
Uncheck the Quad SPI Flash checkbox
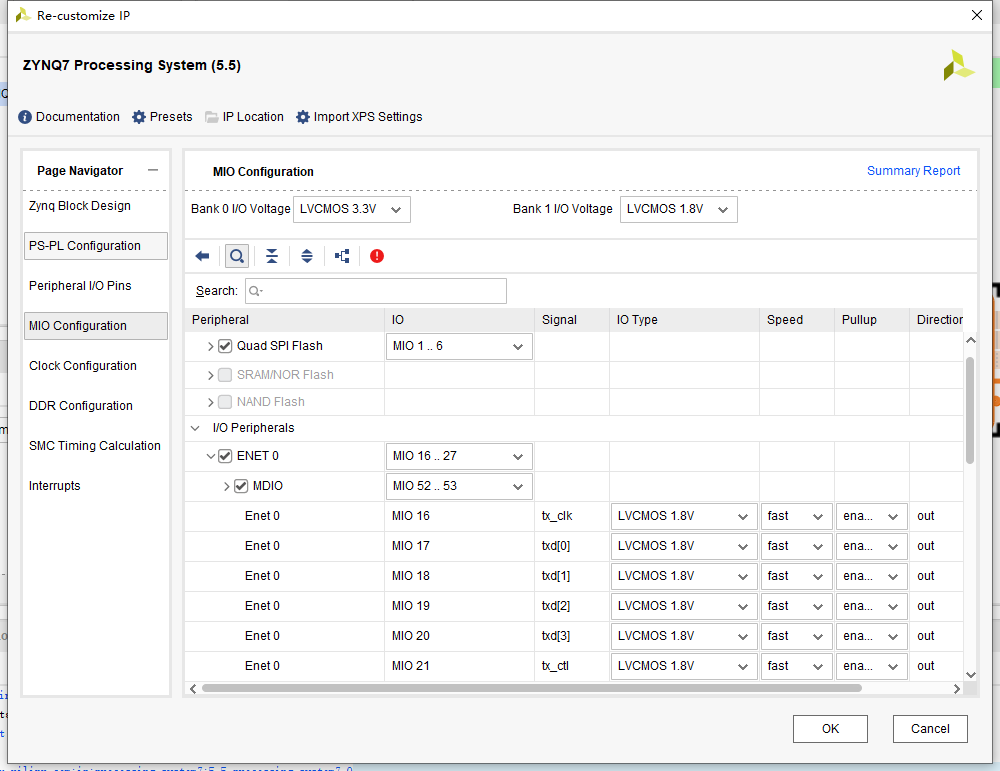224,346
